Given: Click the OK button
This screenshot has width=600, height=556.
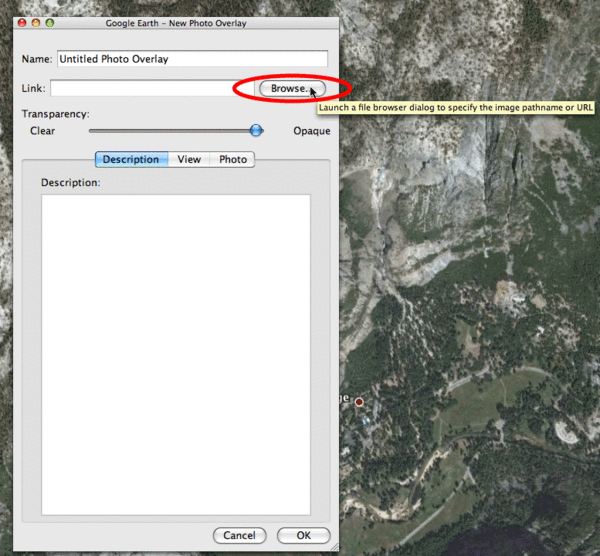Looking at the screenshot, I should pos(303,535).
